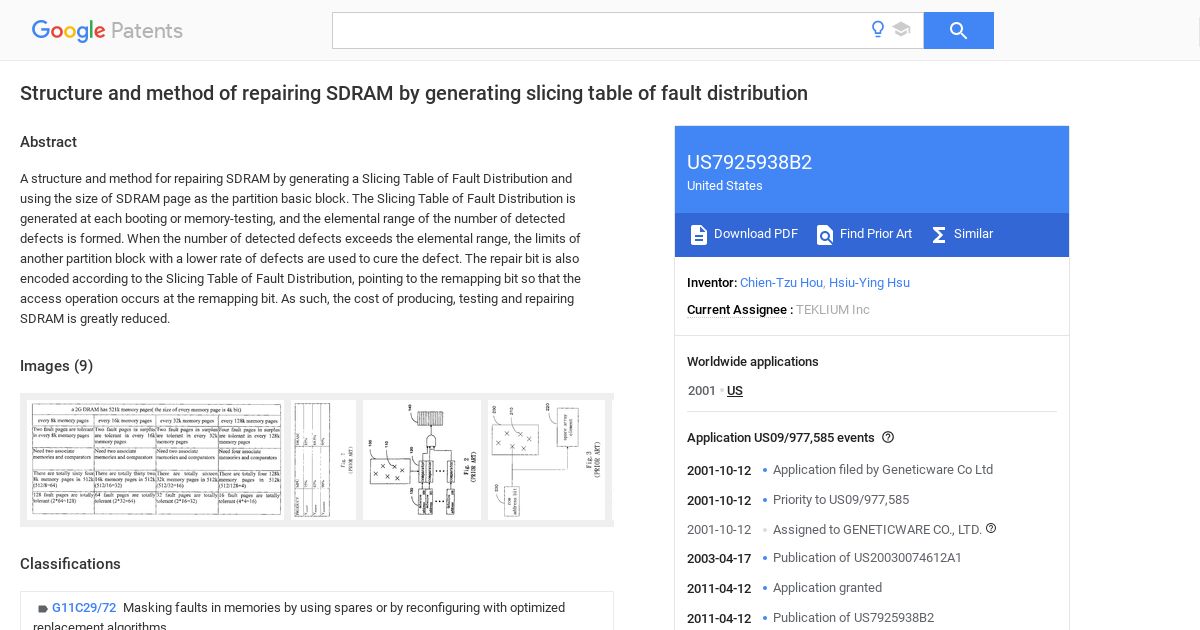Open classification G11C29/72 link

(84, 608)
